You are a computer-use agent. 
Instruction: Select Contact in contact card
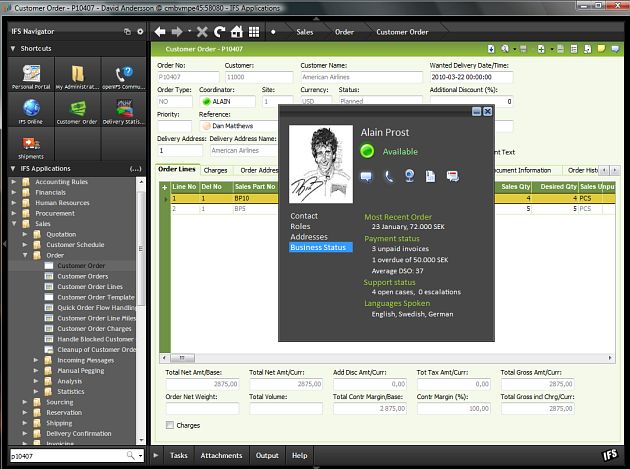pyautogui.click(x=304, y=216)
